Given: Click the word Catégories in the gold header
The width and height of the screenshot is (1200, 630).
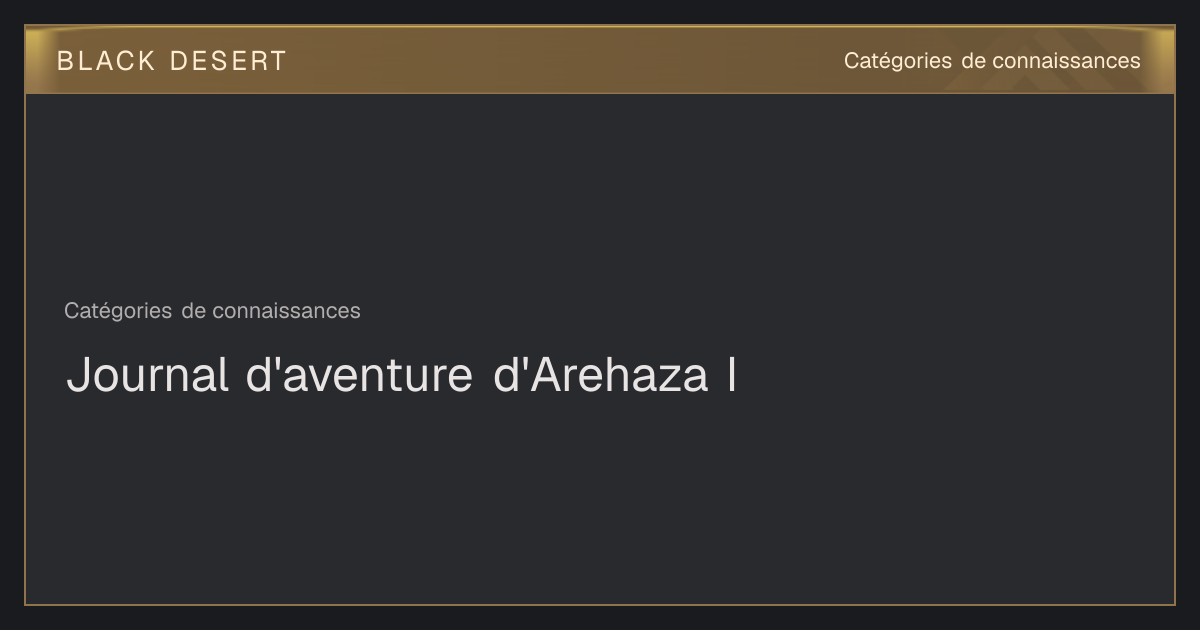Looking at the screenshot, I should pyautogui.click(x=898, y=61).
